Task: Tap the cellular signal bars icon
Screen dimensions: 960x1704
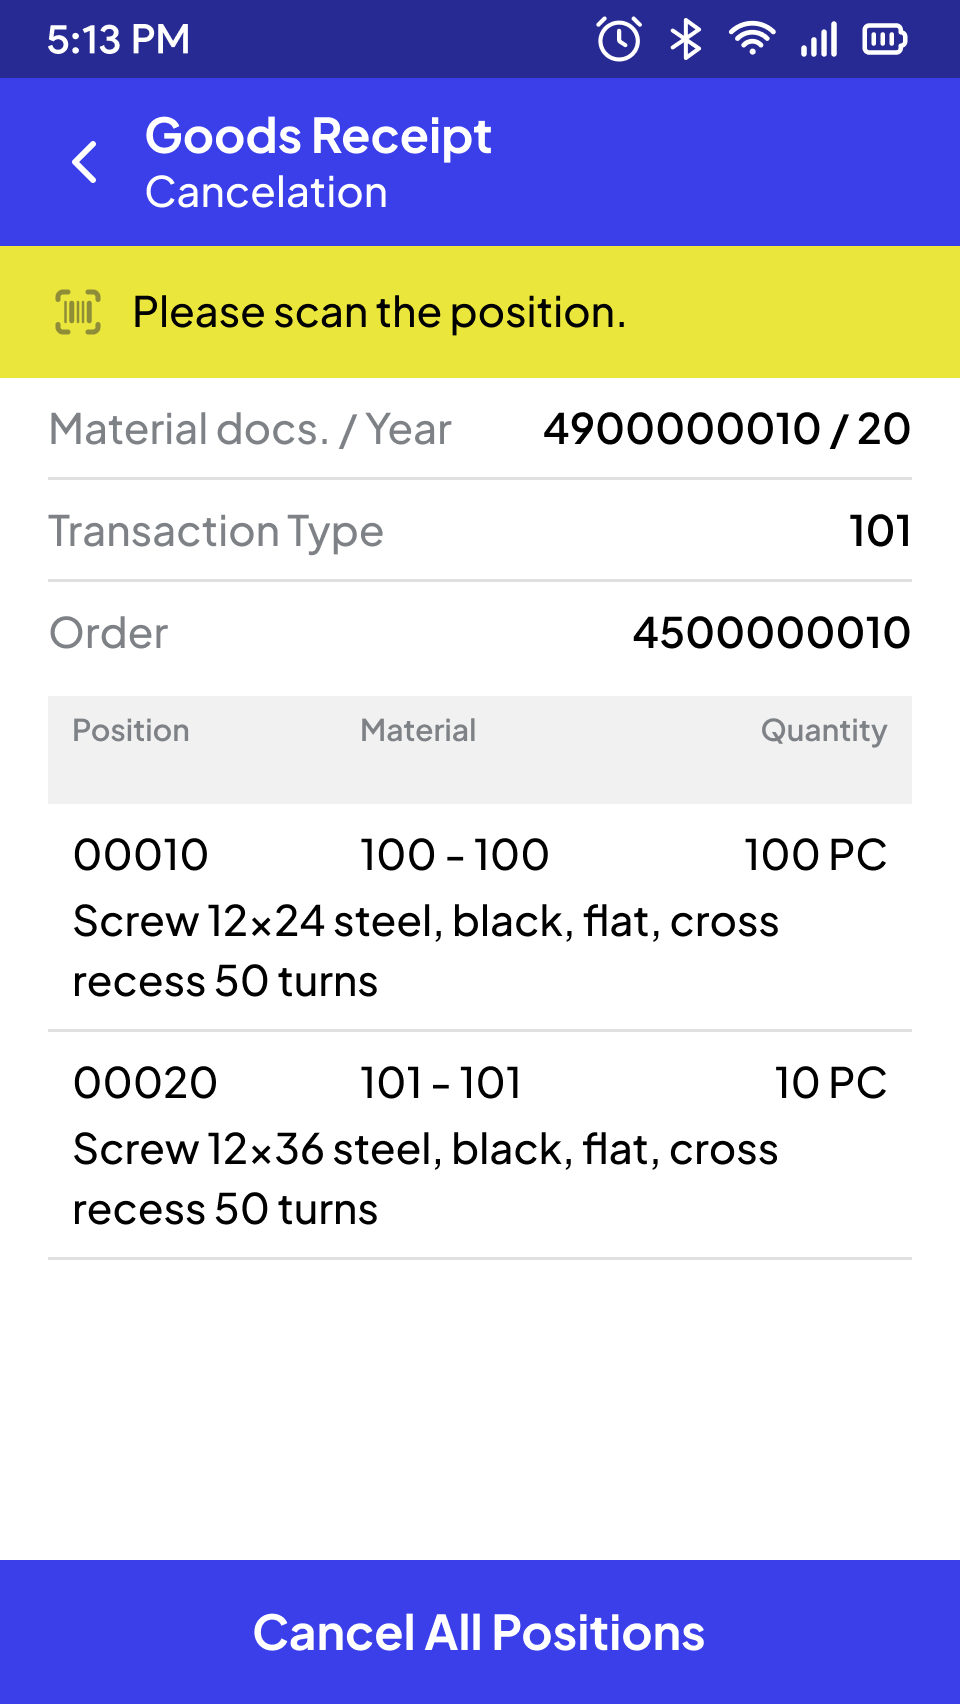Action: coord(819,40)
